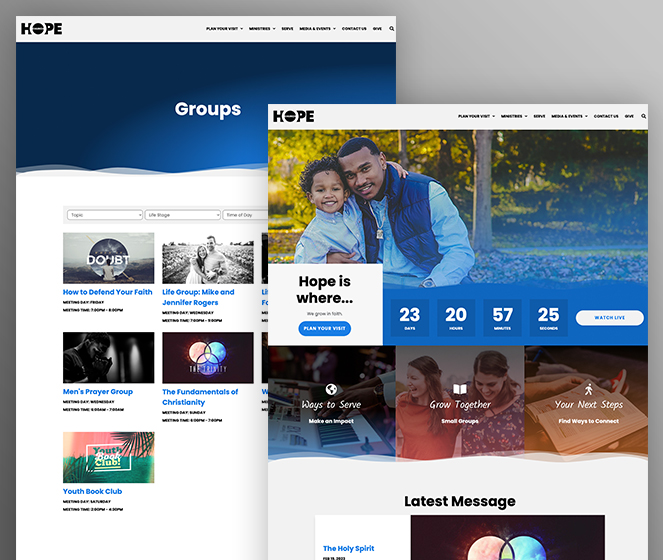Open the Topic filter dropdown
The height and width of the screenshot is (560, 663).
tap(105, 215)
